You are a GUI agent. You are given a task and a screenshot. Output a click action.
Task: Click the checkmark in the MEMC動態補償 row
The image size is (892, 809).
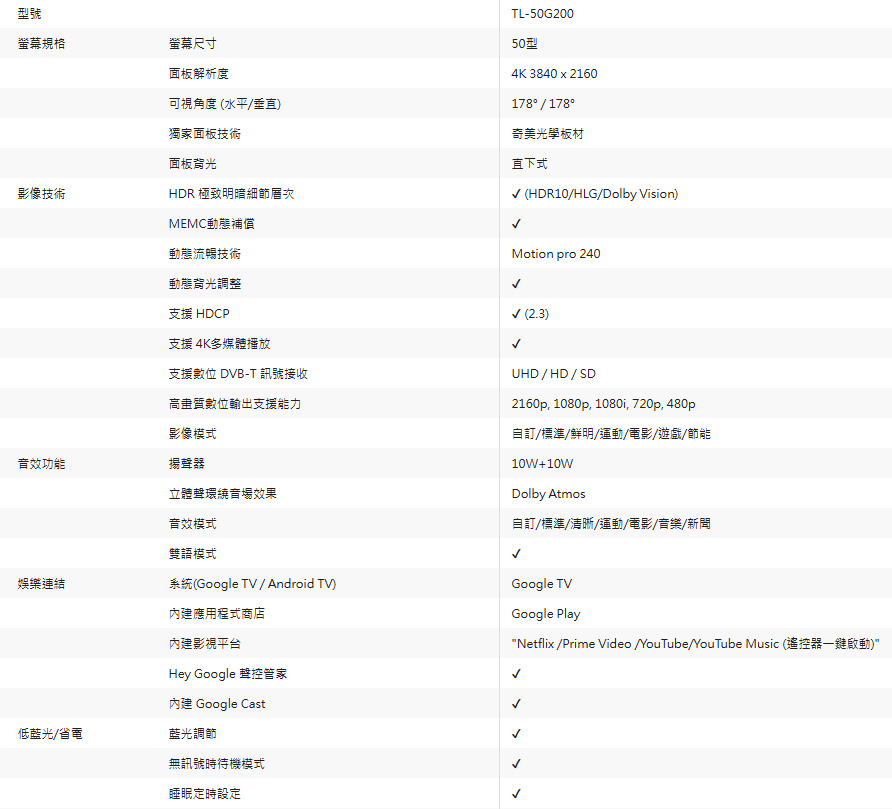516,224
